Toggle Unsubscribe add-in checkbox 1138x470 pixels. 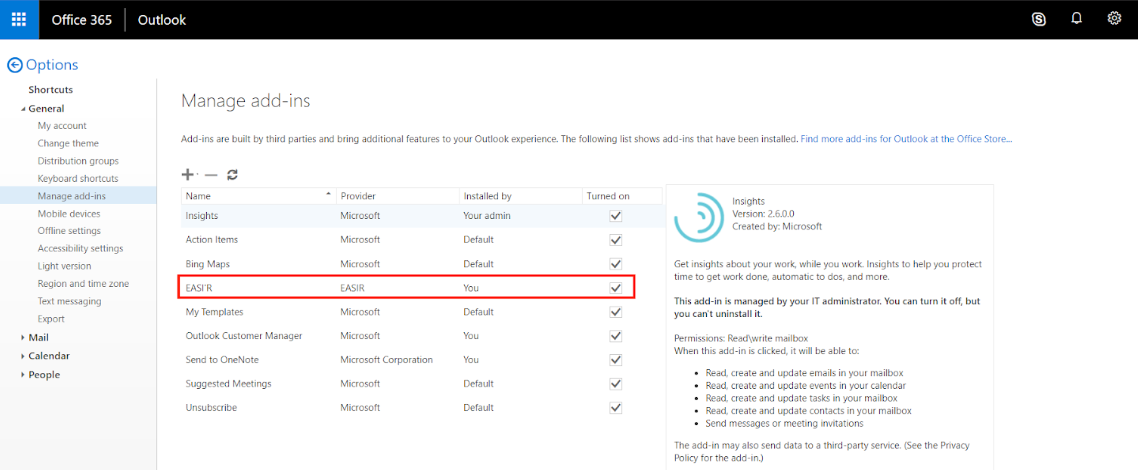(x=616, y=408)
